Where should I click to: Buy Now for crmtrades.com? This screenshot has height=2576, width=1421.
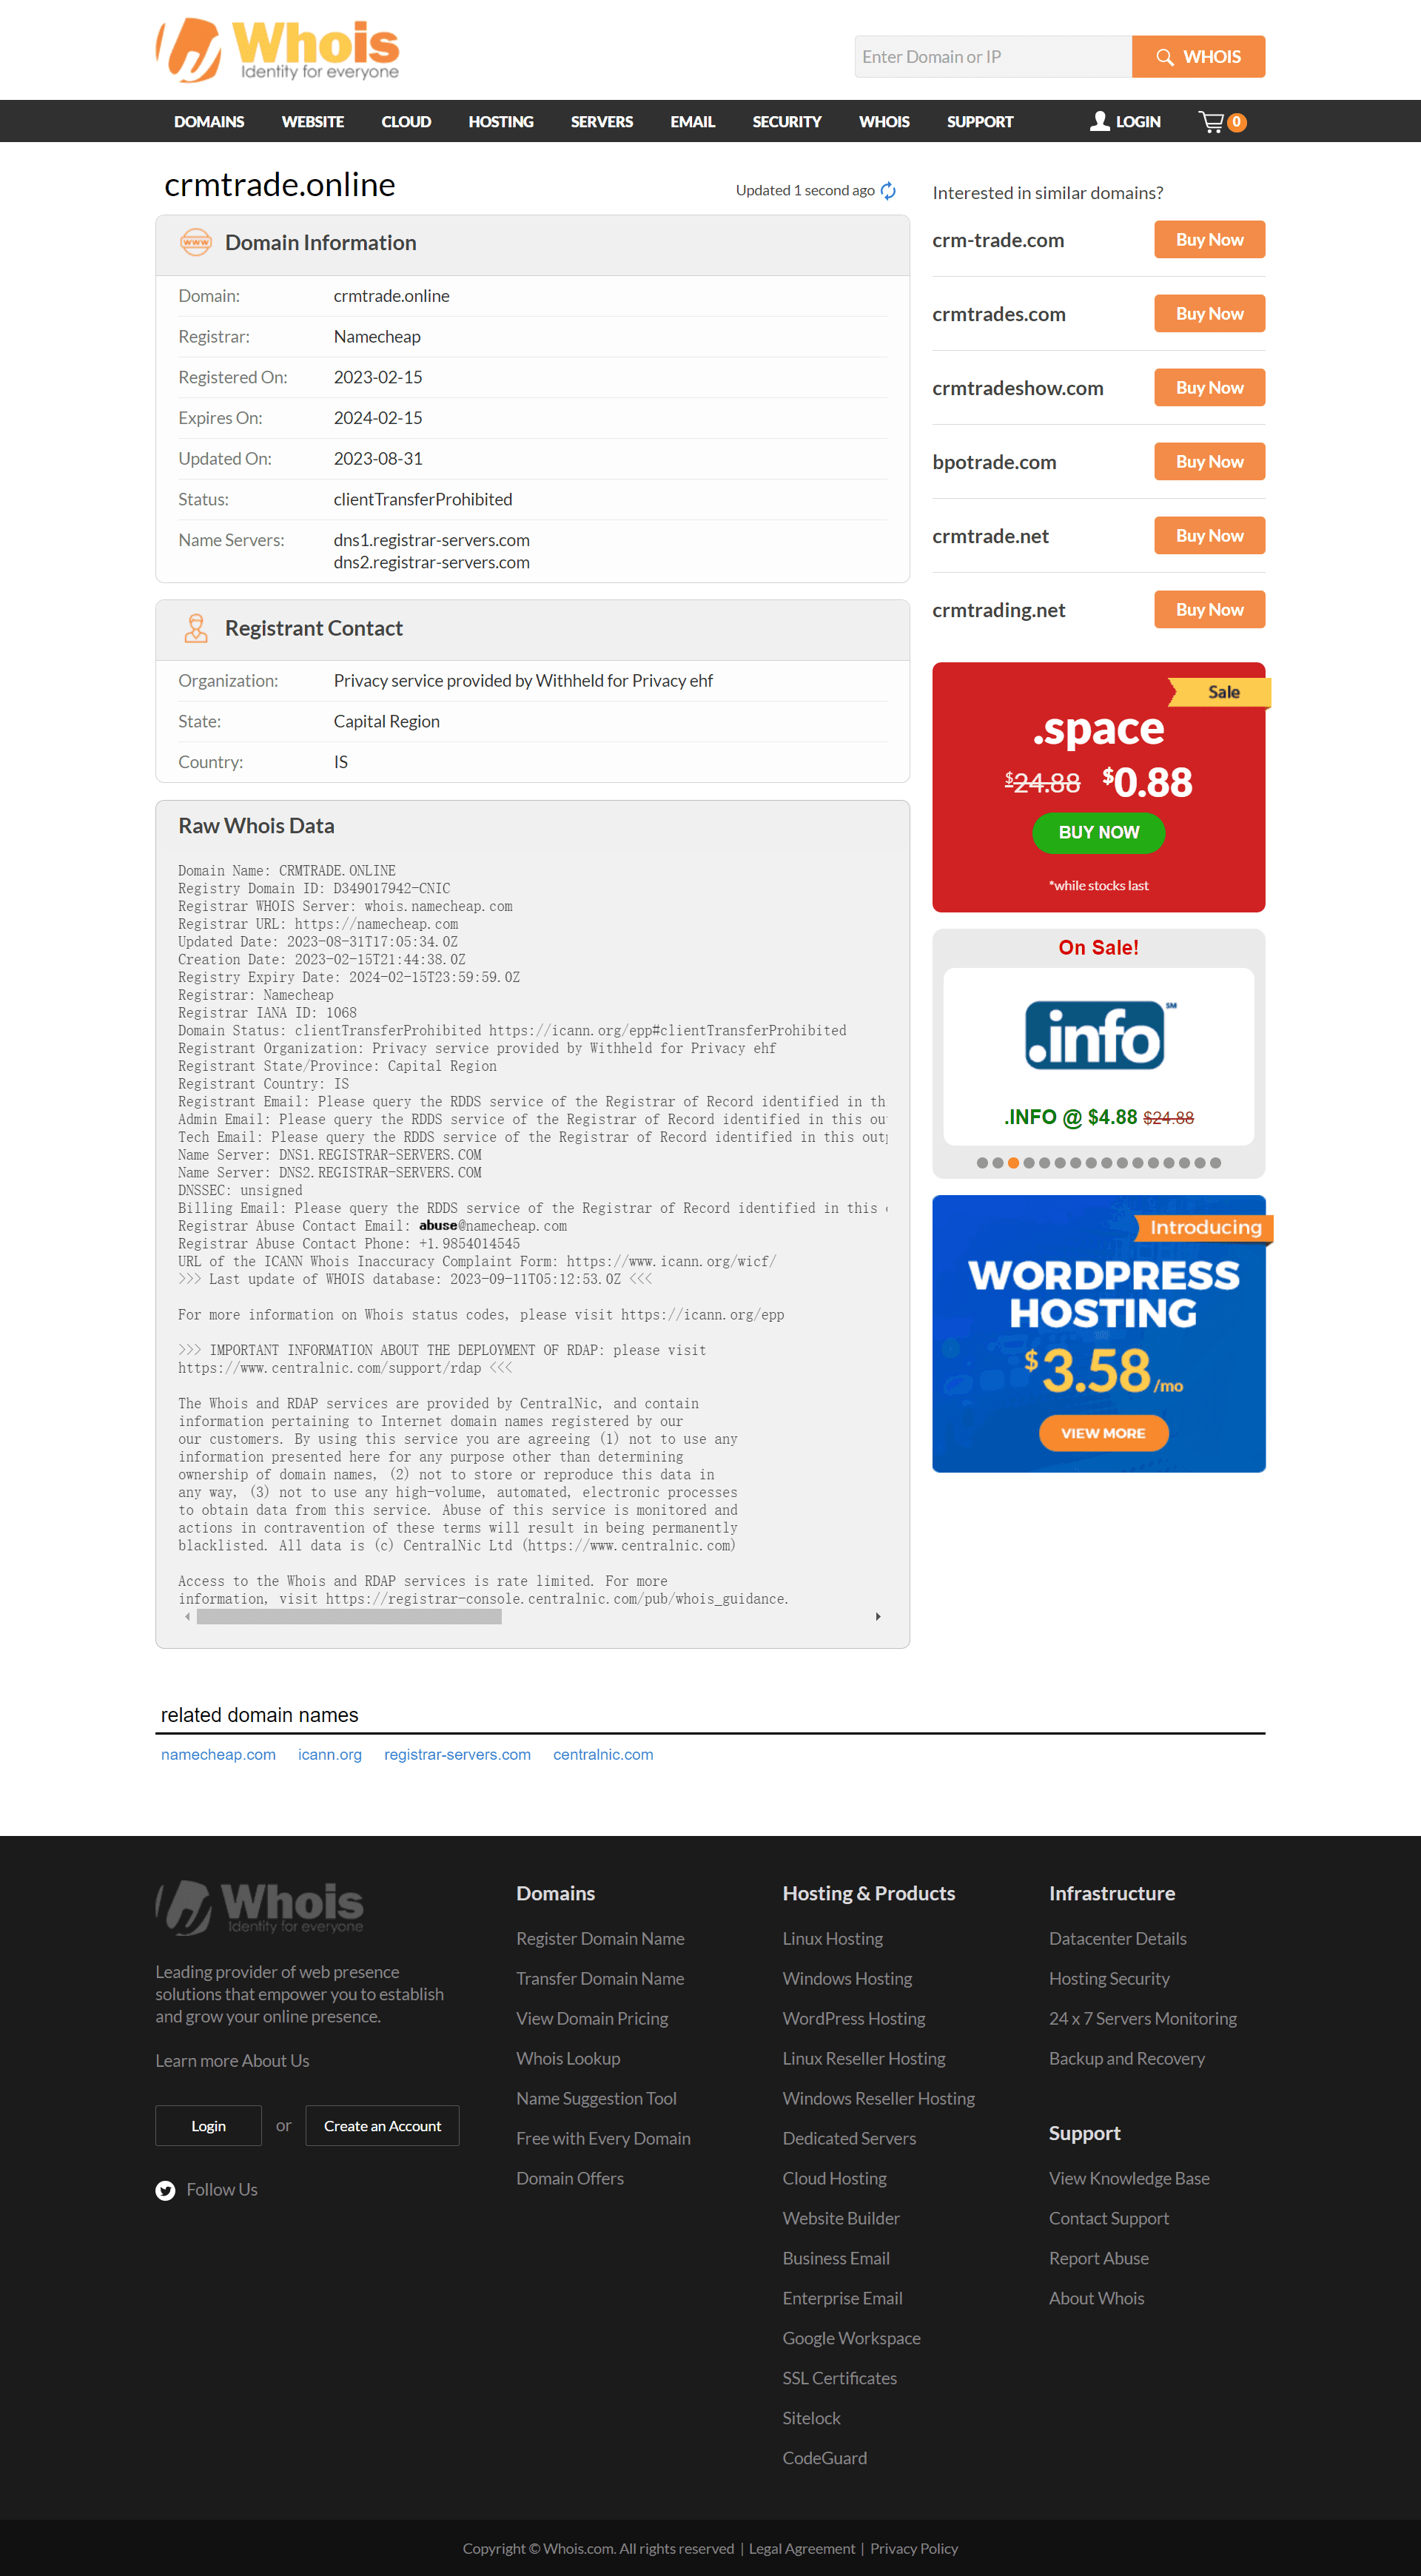[1209, 314]
